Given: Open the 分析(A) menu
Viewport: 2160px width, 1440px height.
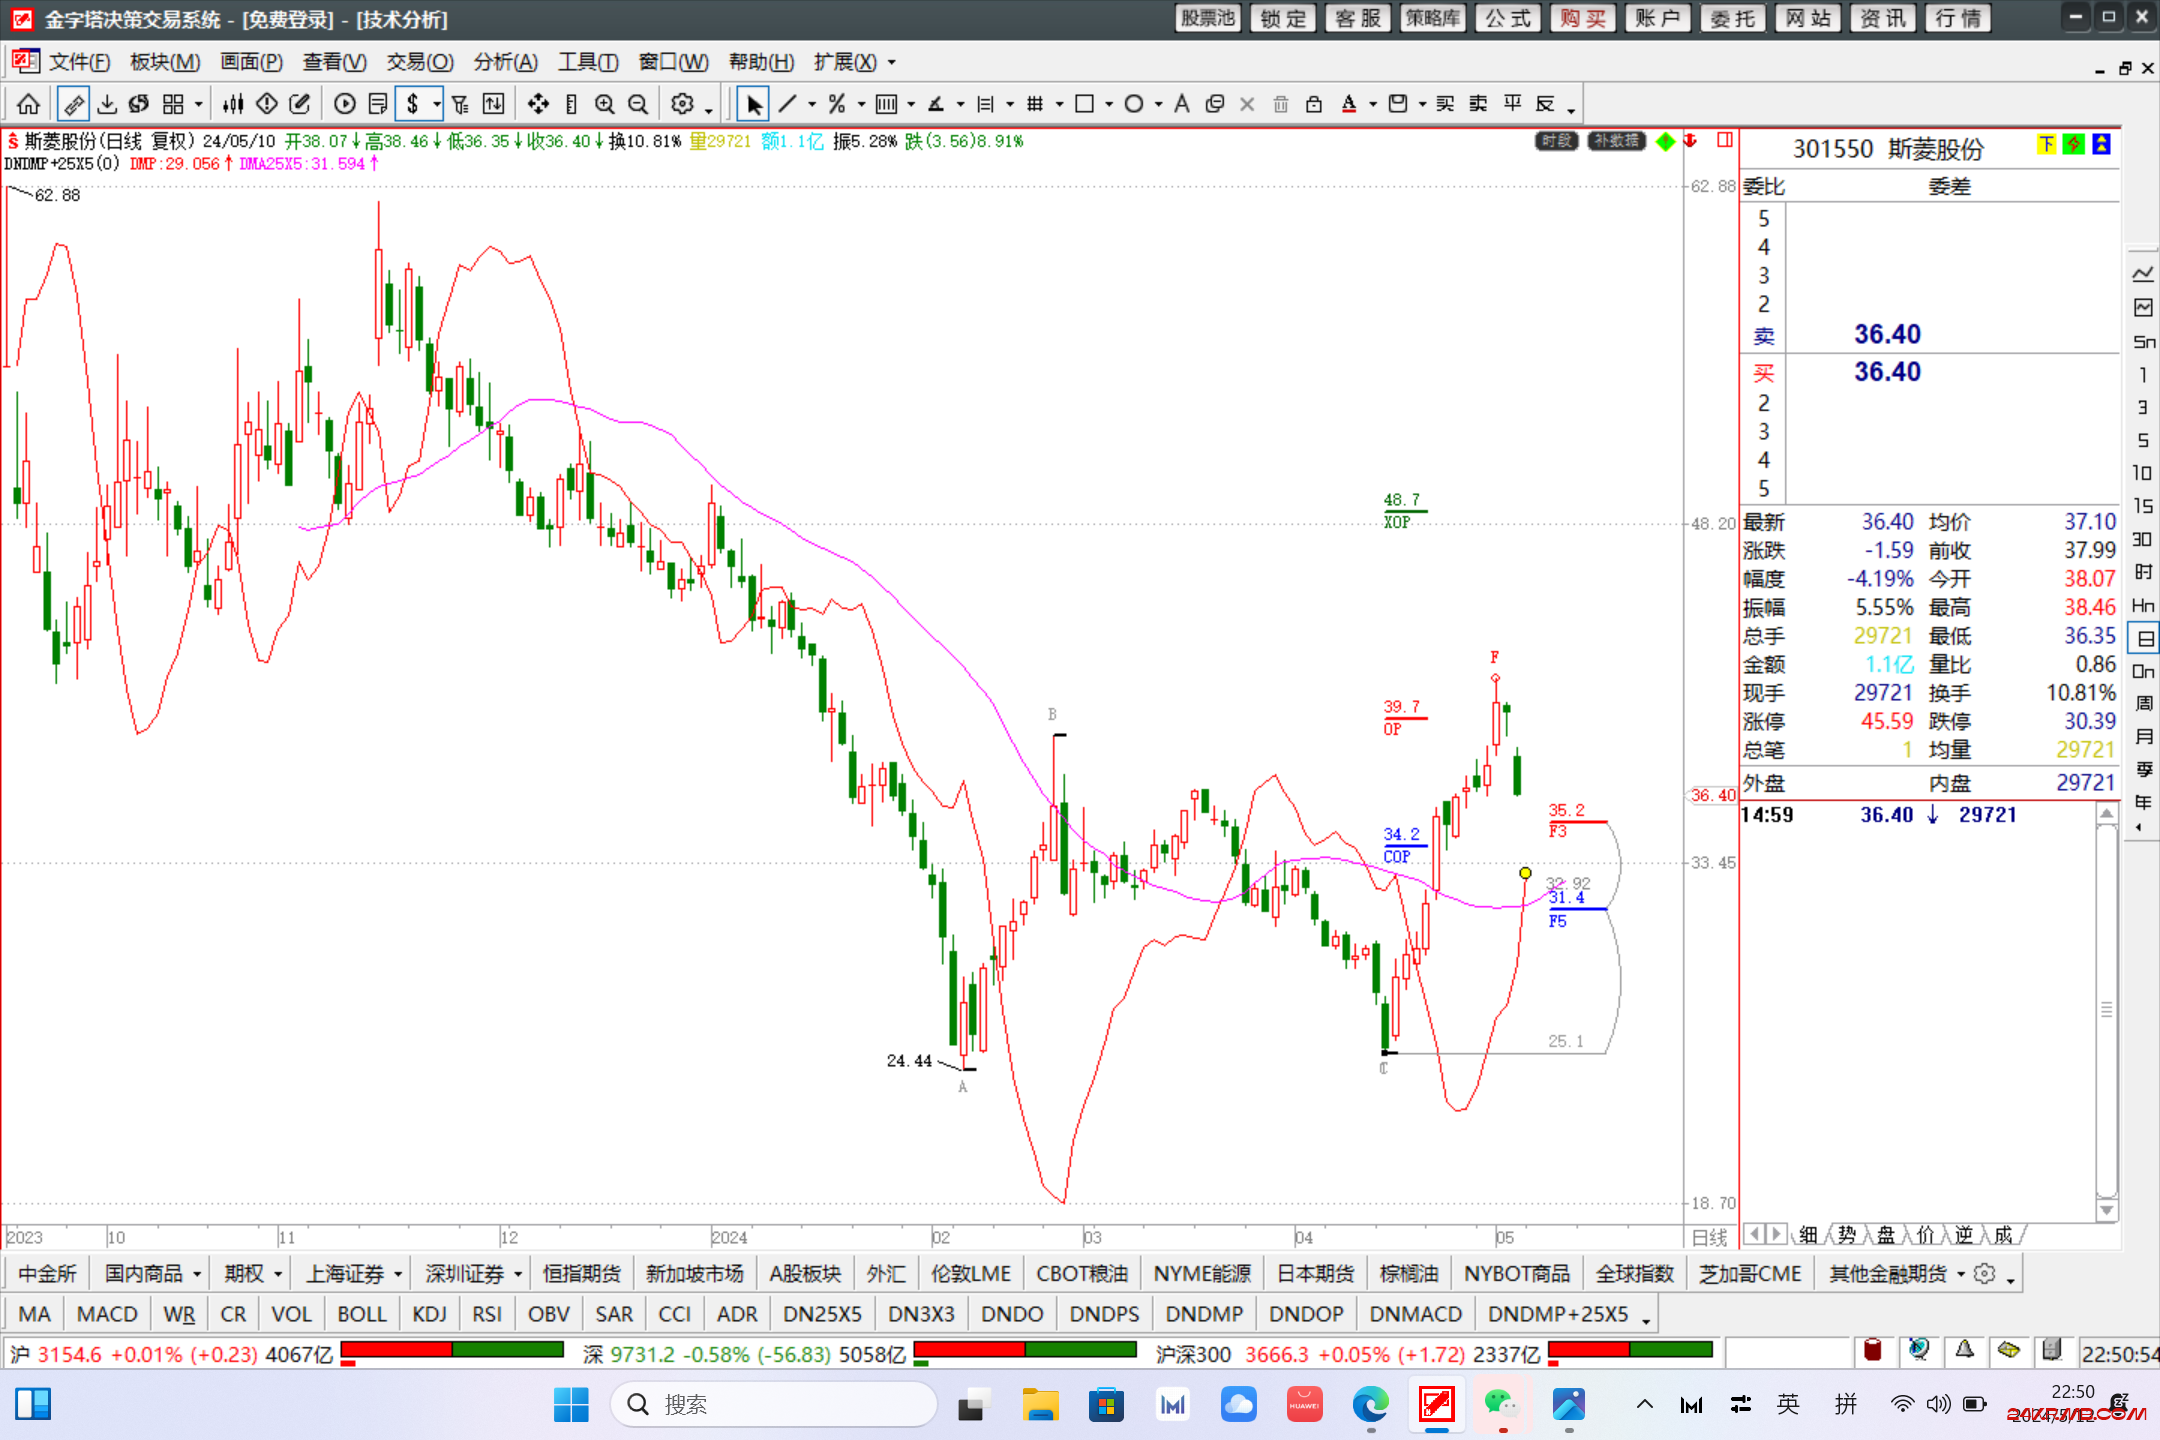Looking at the screenshot, I should point(506,62).
